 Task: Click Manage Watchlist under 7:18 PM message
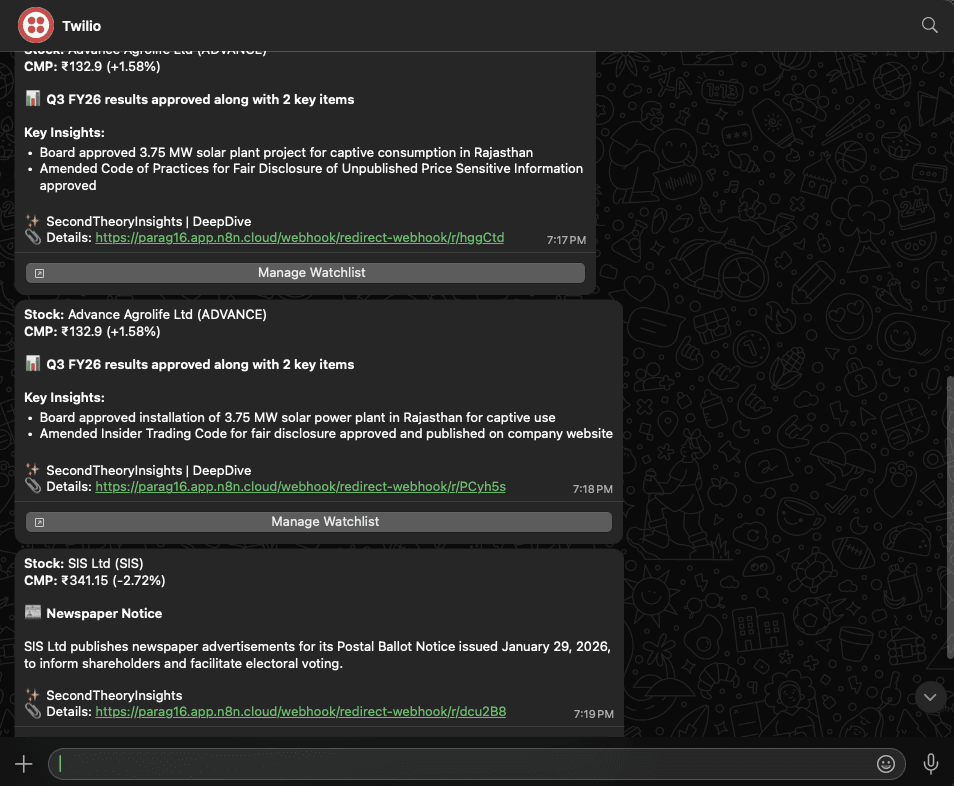[319, 521]
